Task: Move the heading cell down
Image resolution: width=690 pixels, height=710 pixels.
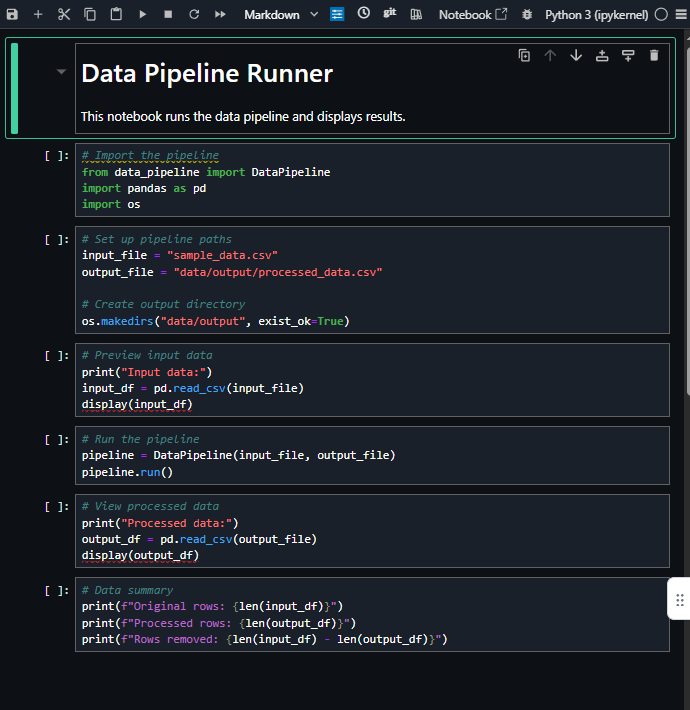Action: [x=576, y=55]
